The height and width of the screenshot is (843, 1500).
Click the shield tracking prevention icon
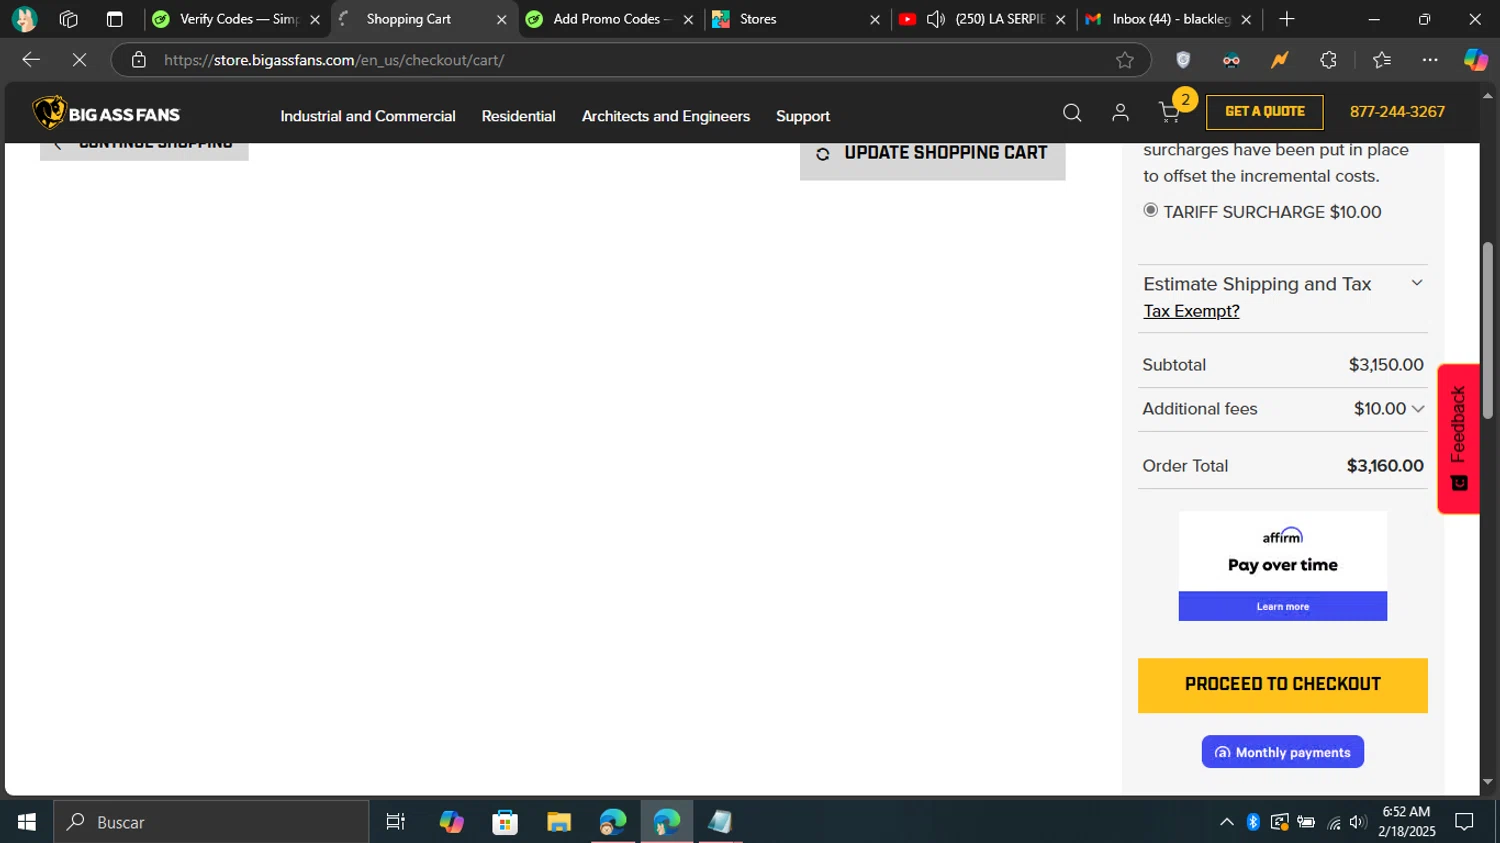(1183, 60)
